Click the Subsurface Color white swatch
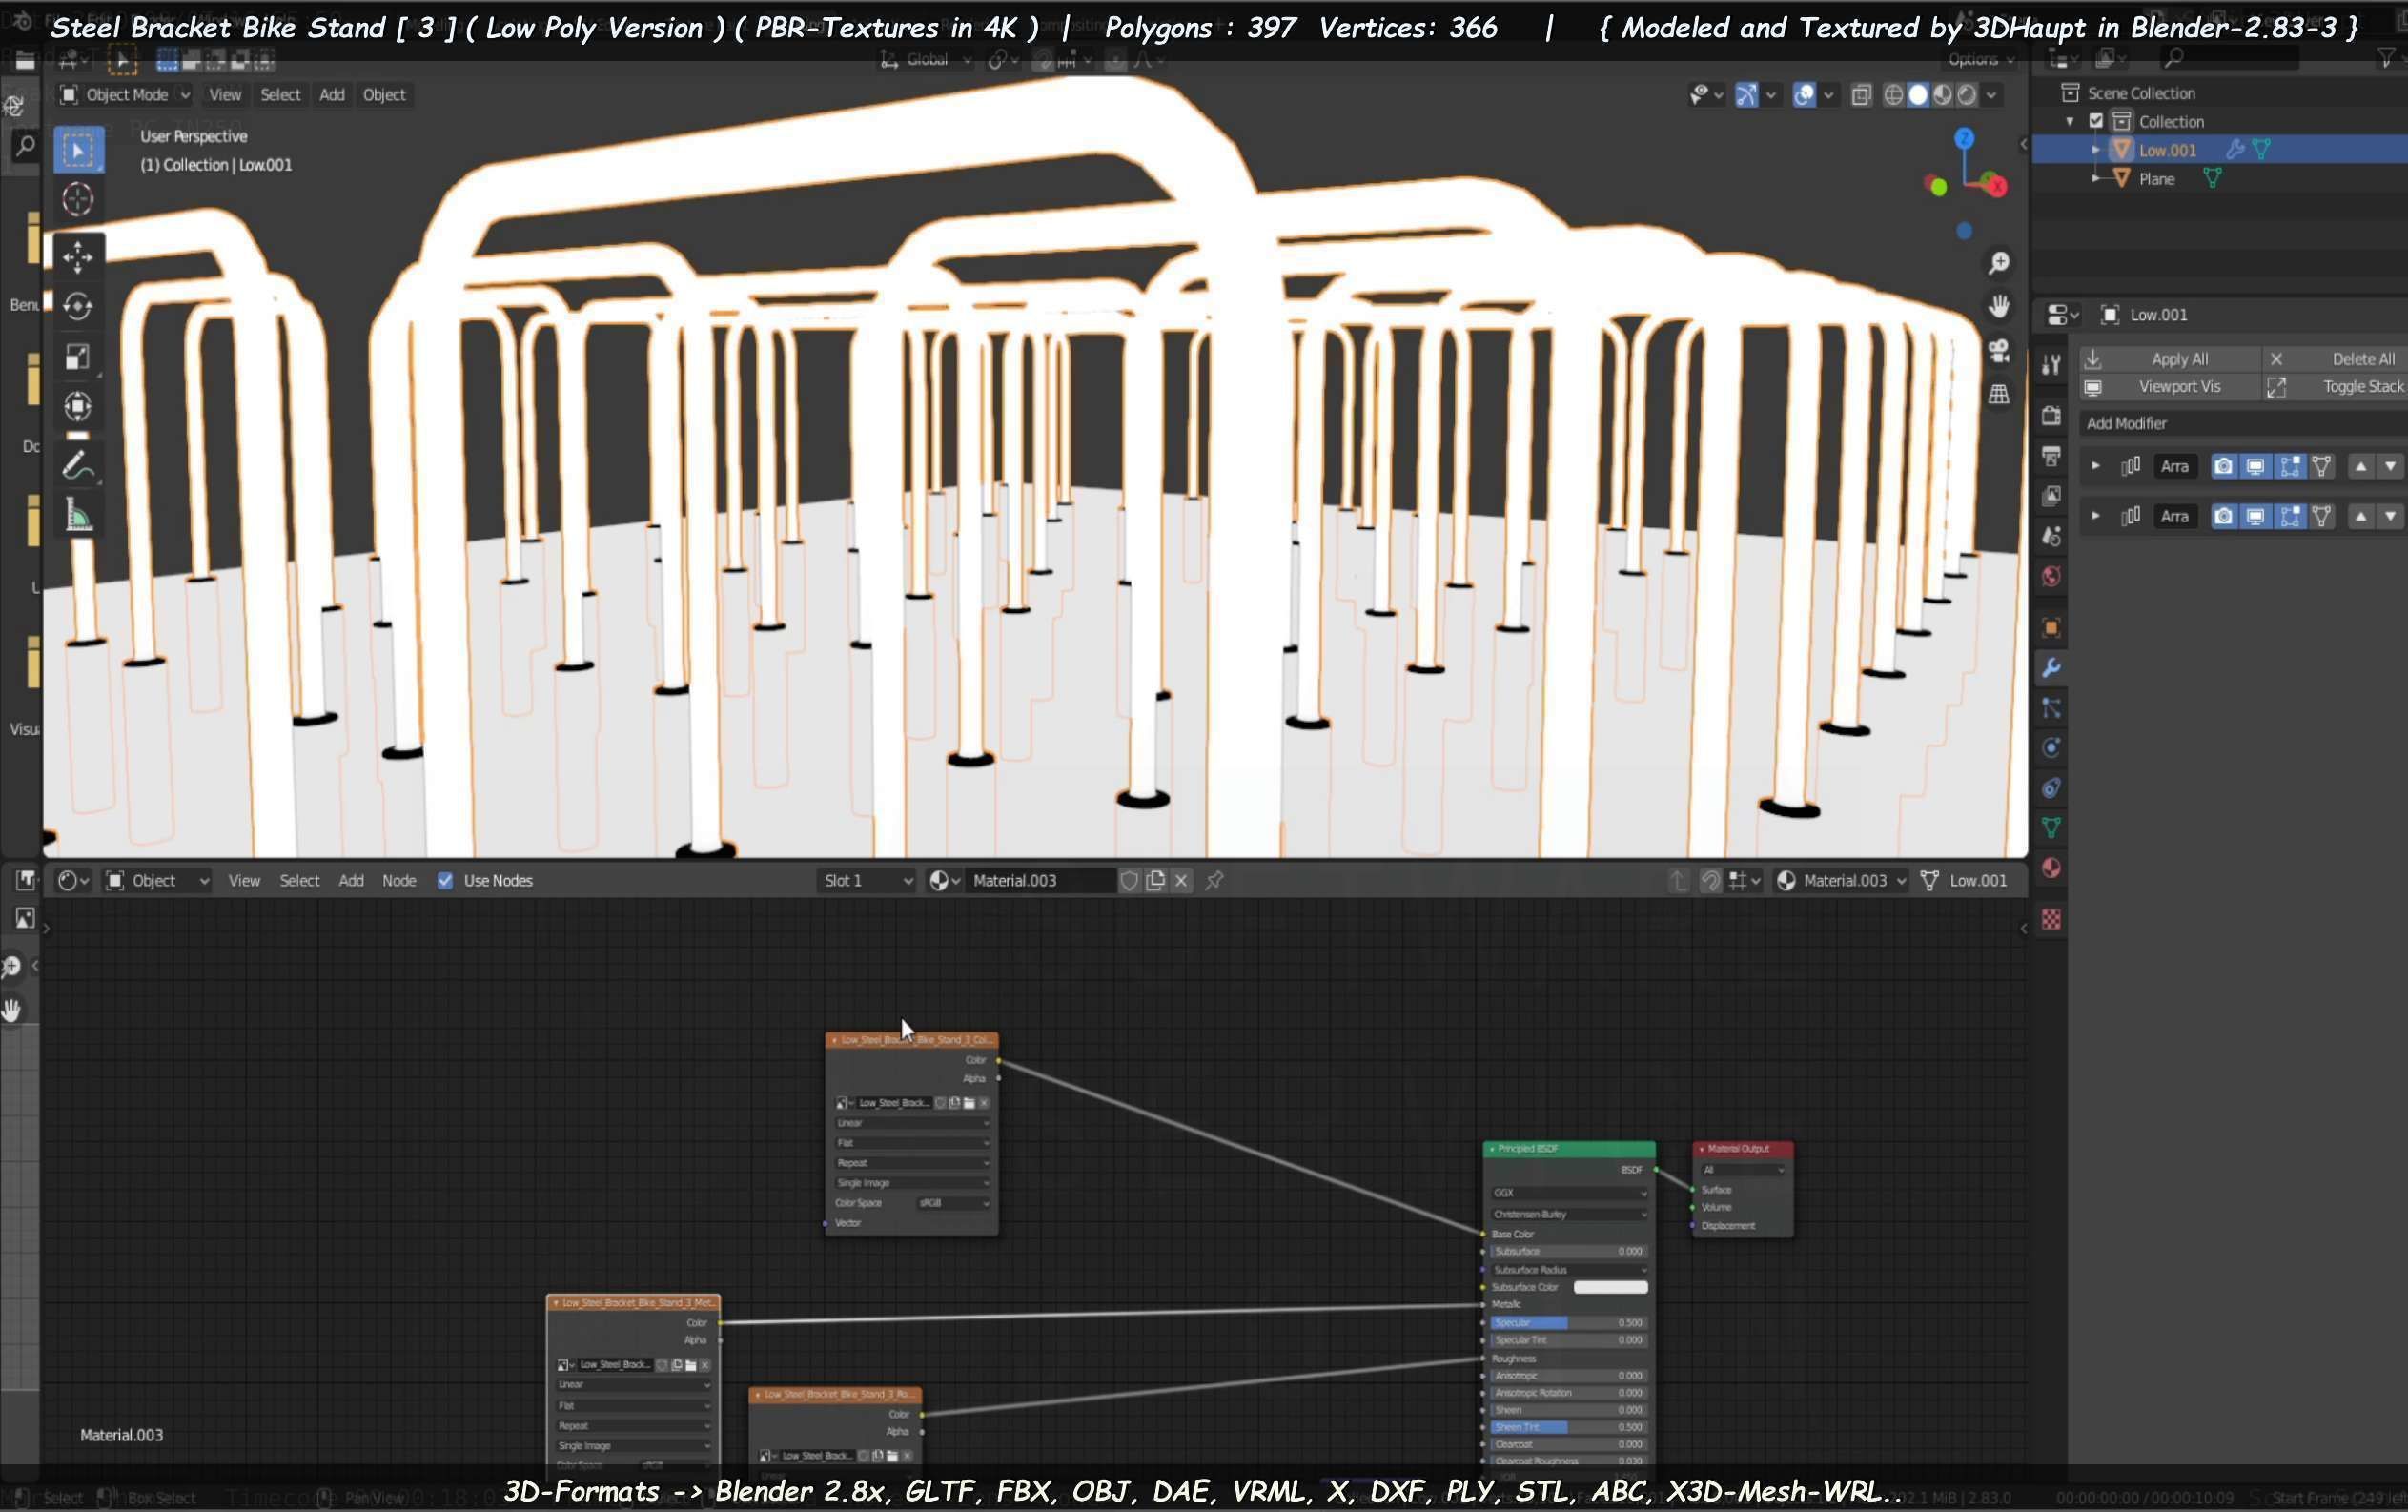 point(1610,1287)
